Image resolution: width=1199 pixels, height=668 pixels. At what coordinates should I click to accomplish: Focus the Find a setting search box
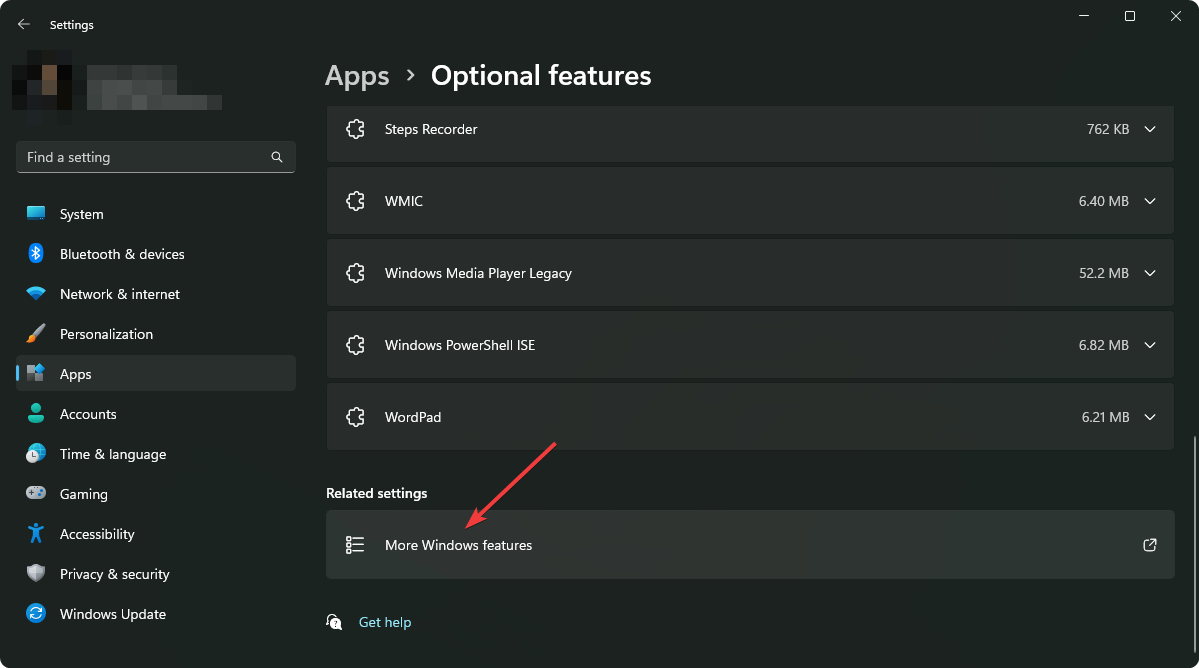156,157
